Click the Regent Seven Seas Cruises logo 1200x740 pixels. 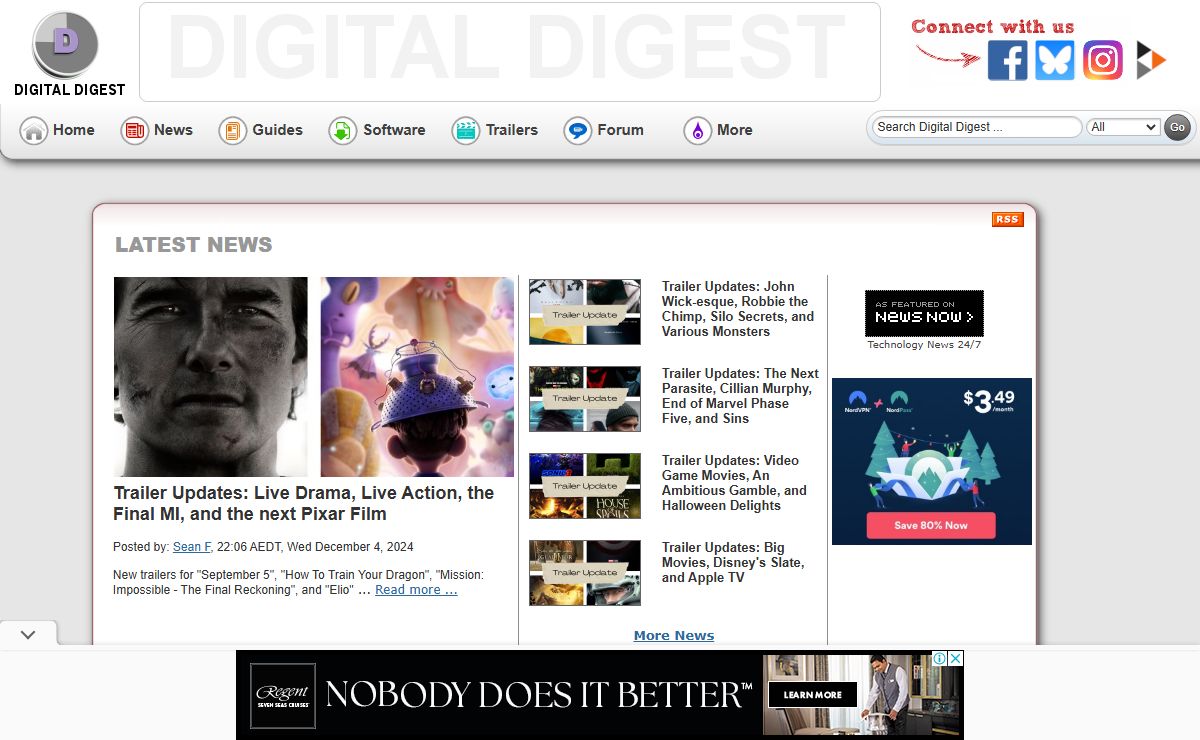(x=282, y=695)
